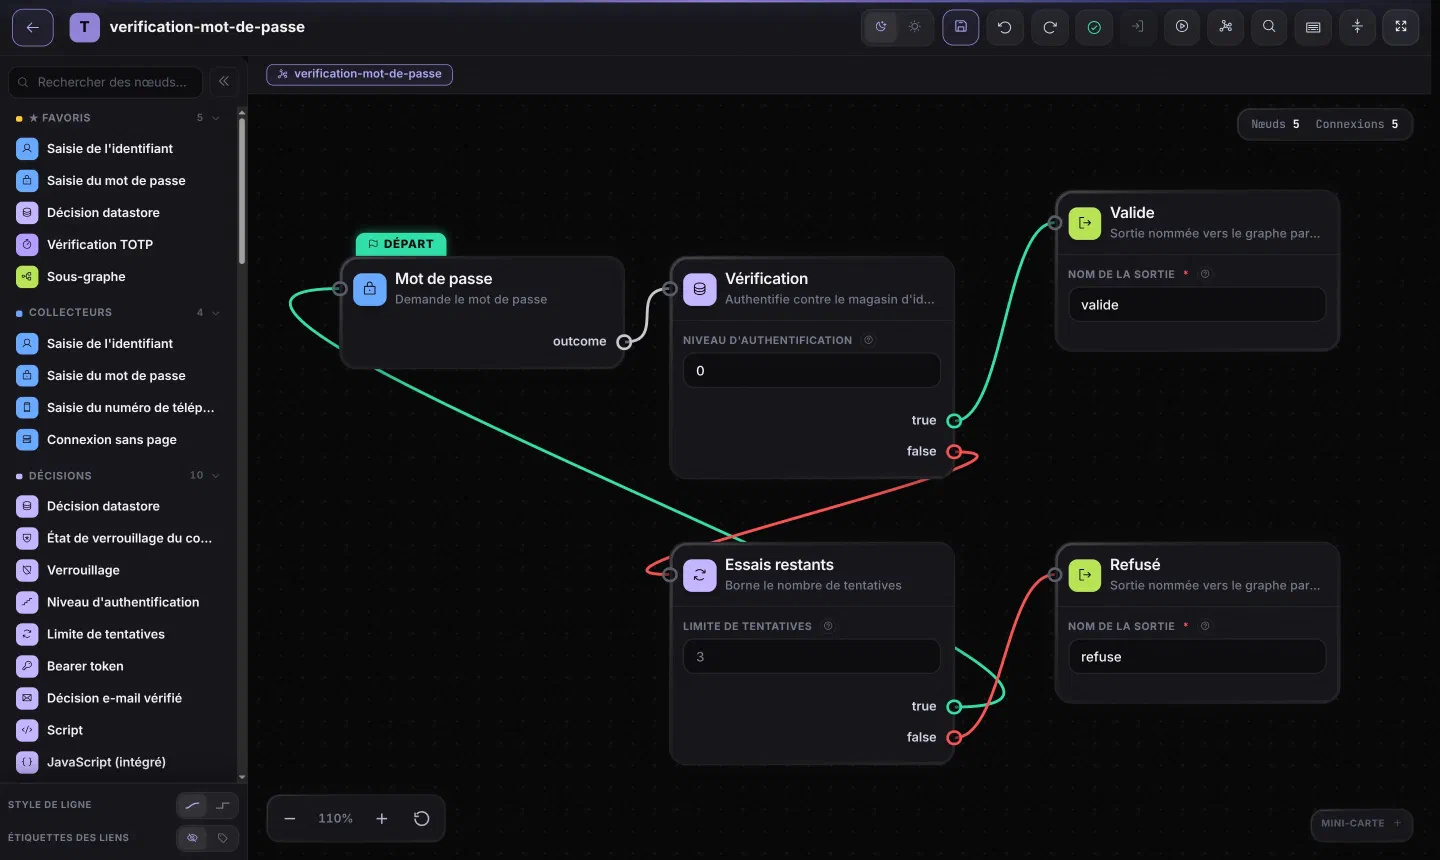The width and height of the screenshot is (1440, 860).
Task: Switch to dark theme moon toggle
Action: [x=881, y=27]
